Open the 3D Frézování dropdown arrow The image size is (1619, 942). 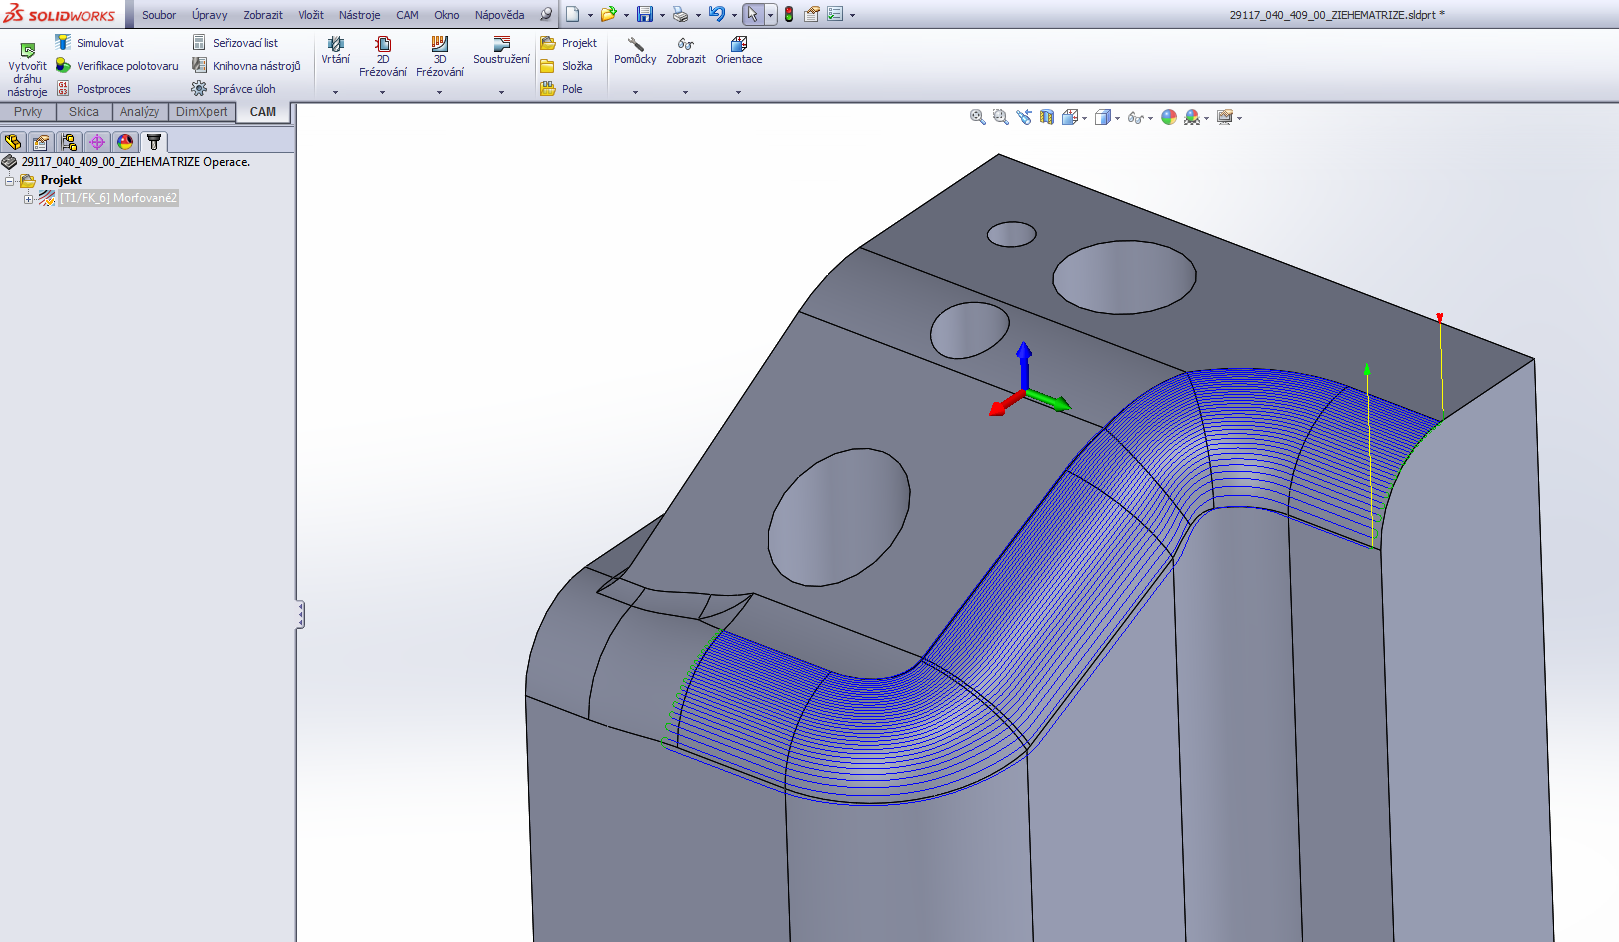click(439, 92)
